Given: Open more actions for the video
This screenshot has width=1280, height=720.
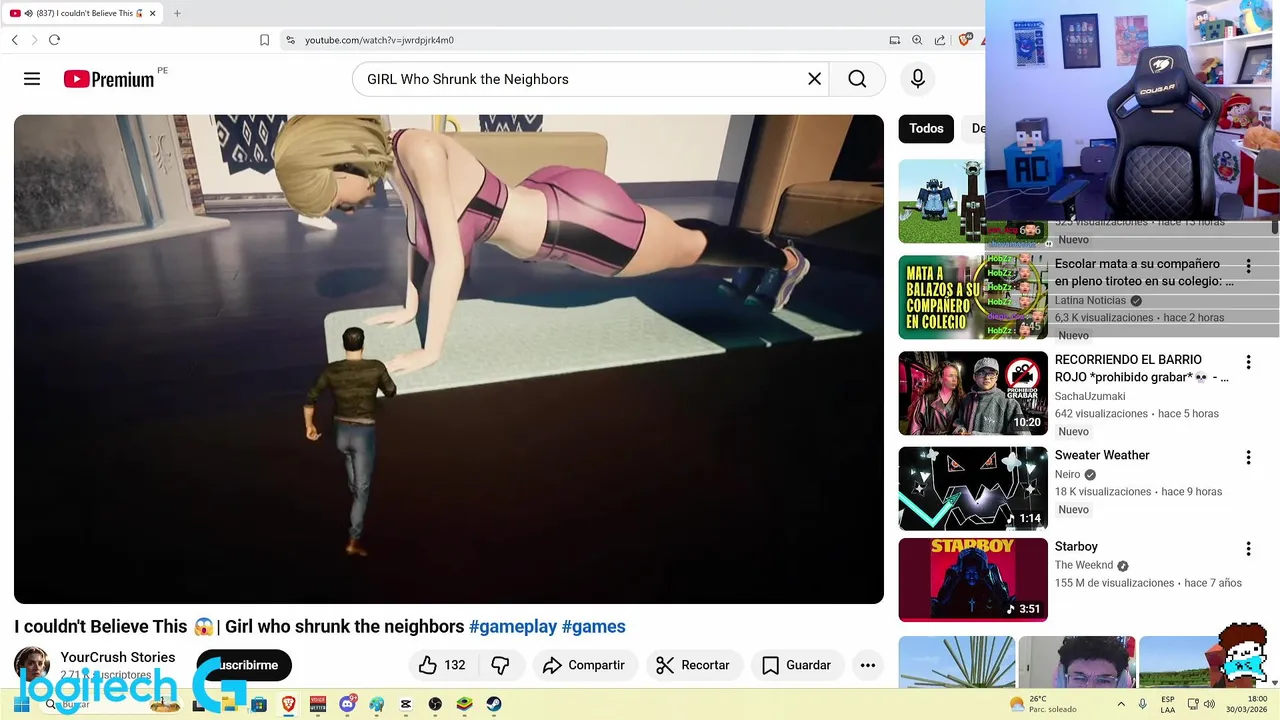Looking at the screenshot, I should coord(868,665).
